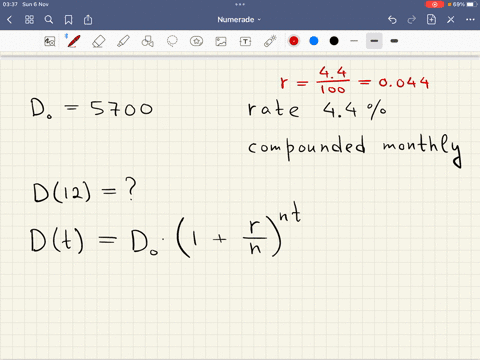Insert an image with the photo tool
The image size is (480, 360).
click(221, 41)
